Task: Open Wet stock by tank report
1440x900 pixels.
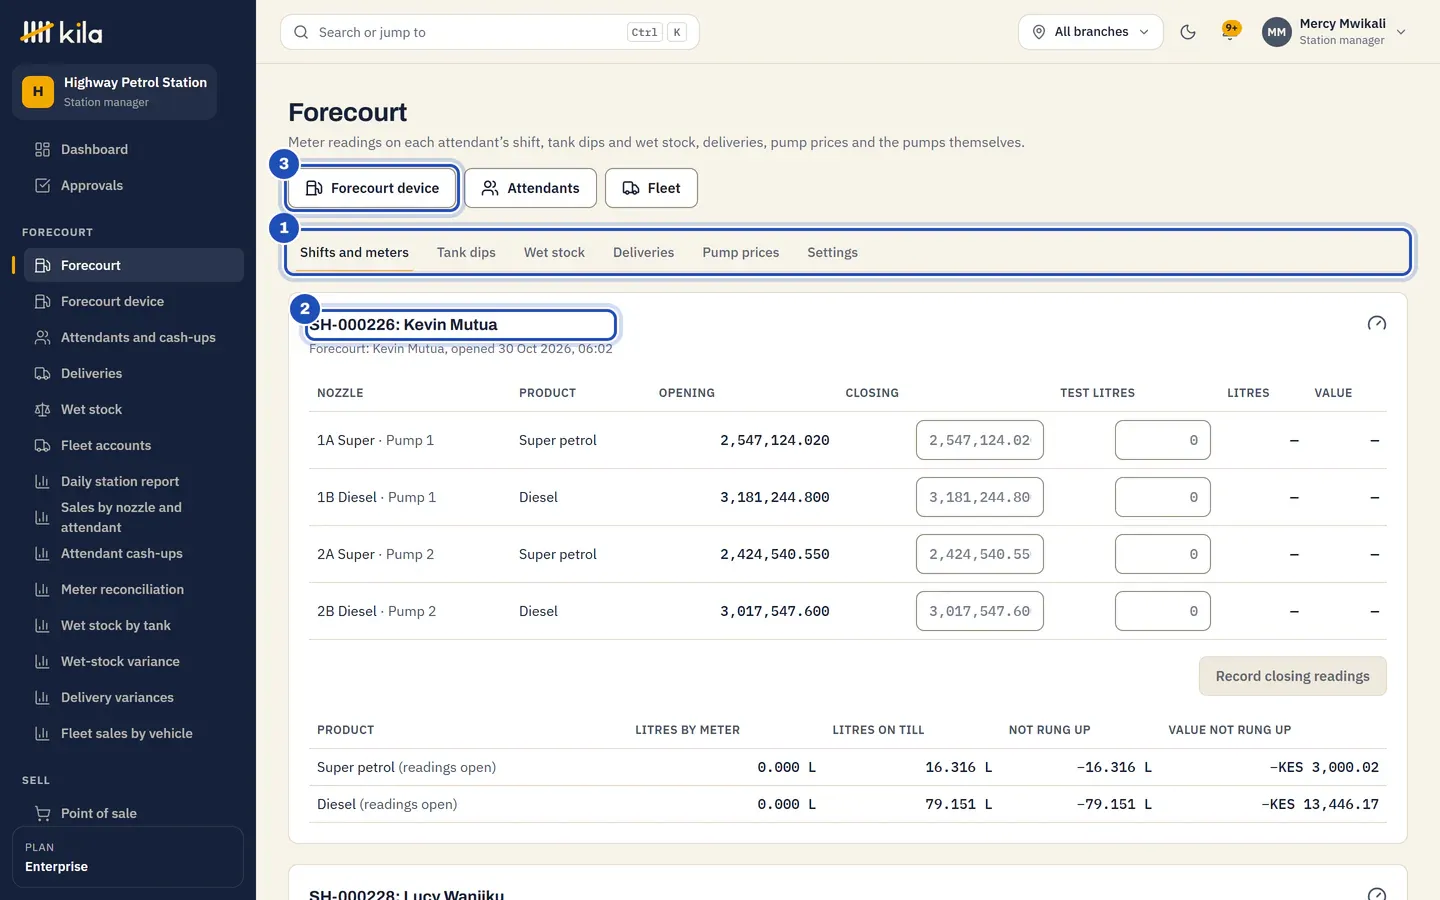Action: pos(134,626)
